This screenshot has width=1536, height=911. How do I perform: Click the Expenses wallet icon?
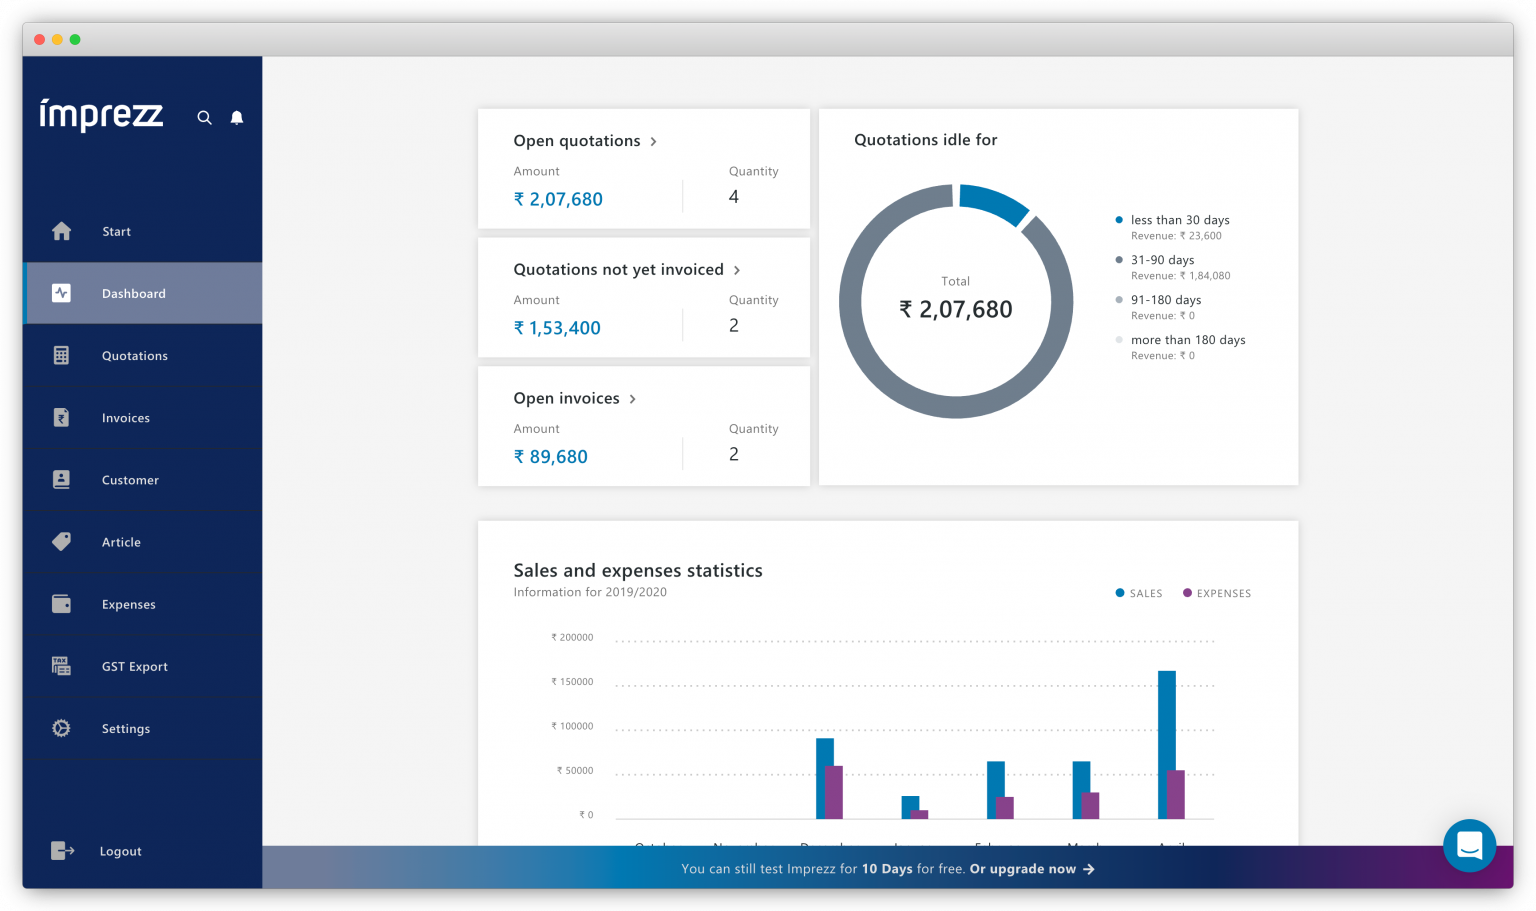(x=62, y=604)
